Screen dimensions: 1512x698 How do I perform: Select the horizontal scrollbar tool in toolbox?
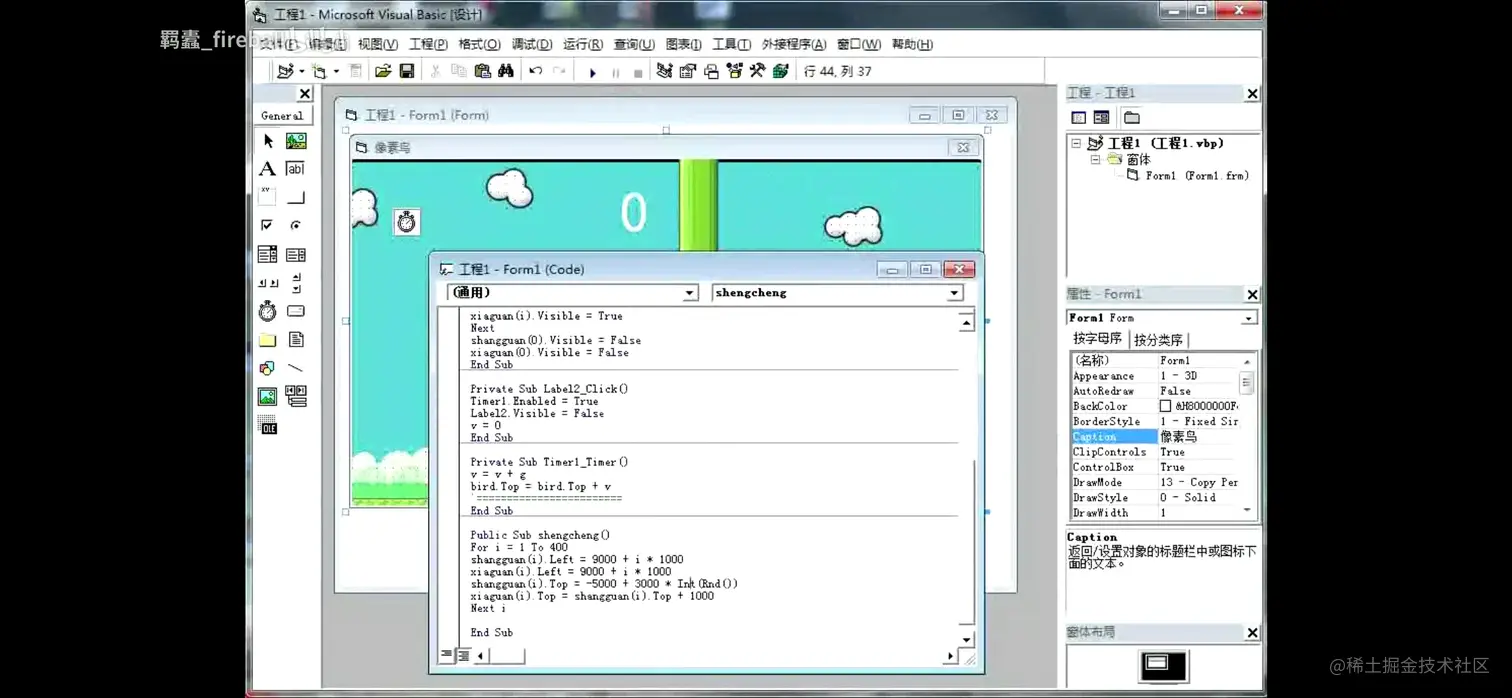[x=268, y=283]
